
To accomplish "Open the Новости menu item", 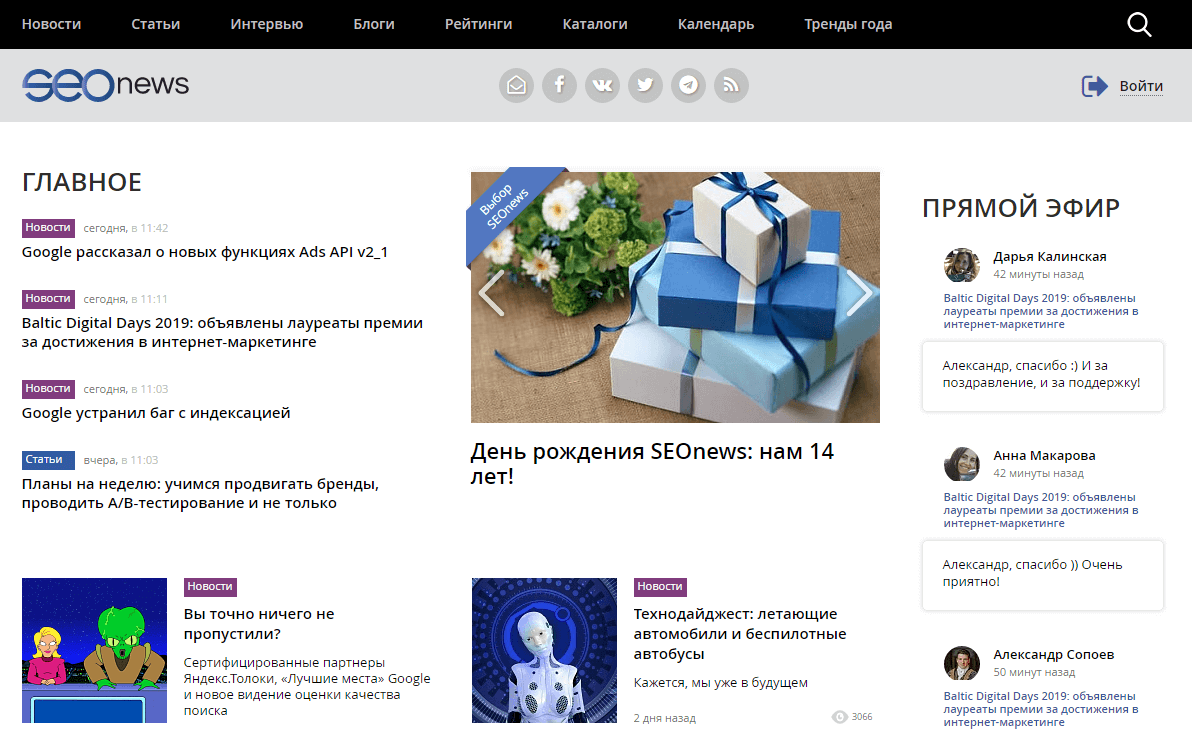I will [51, 24].
